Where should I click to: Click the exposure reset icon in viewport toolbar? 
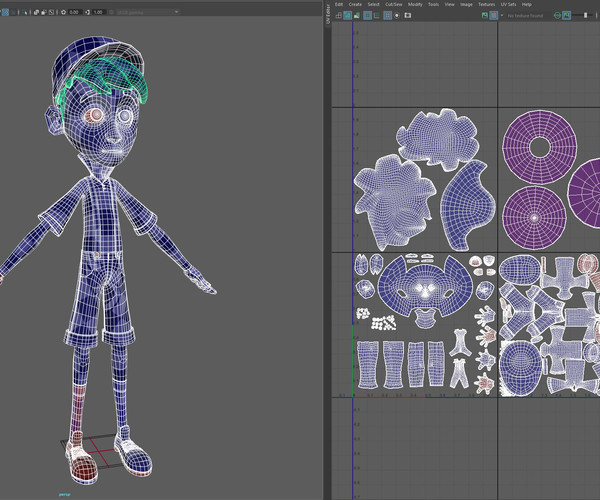pos(64,12)
